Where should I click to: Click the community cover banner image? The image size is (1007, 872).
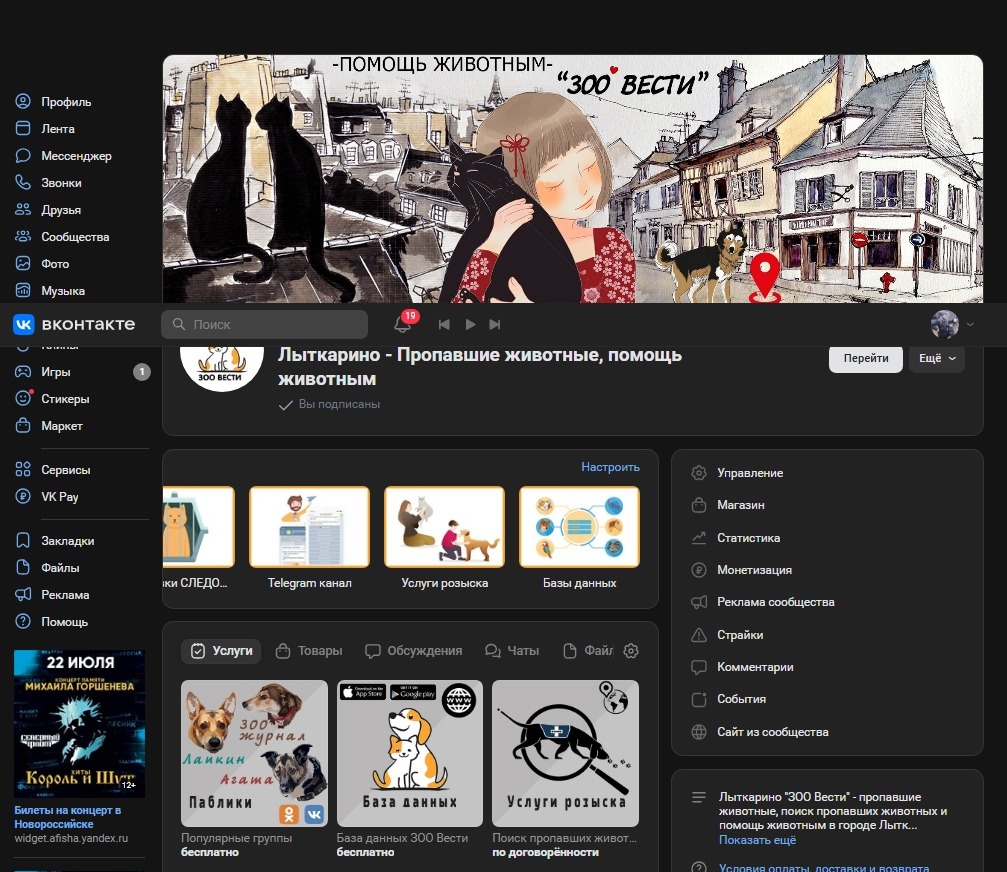point(573,179)
